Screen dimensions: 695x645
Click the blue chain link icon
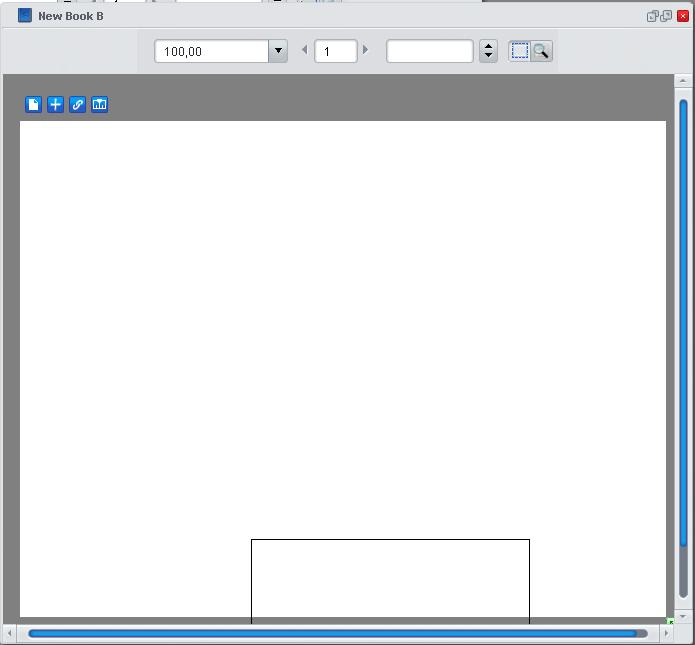coord(78,105)
